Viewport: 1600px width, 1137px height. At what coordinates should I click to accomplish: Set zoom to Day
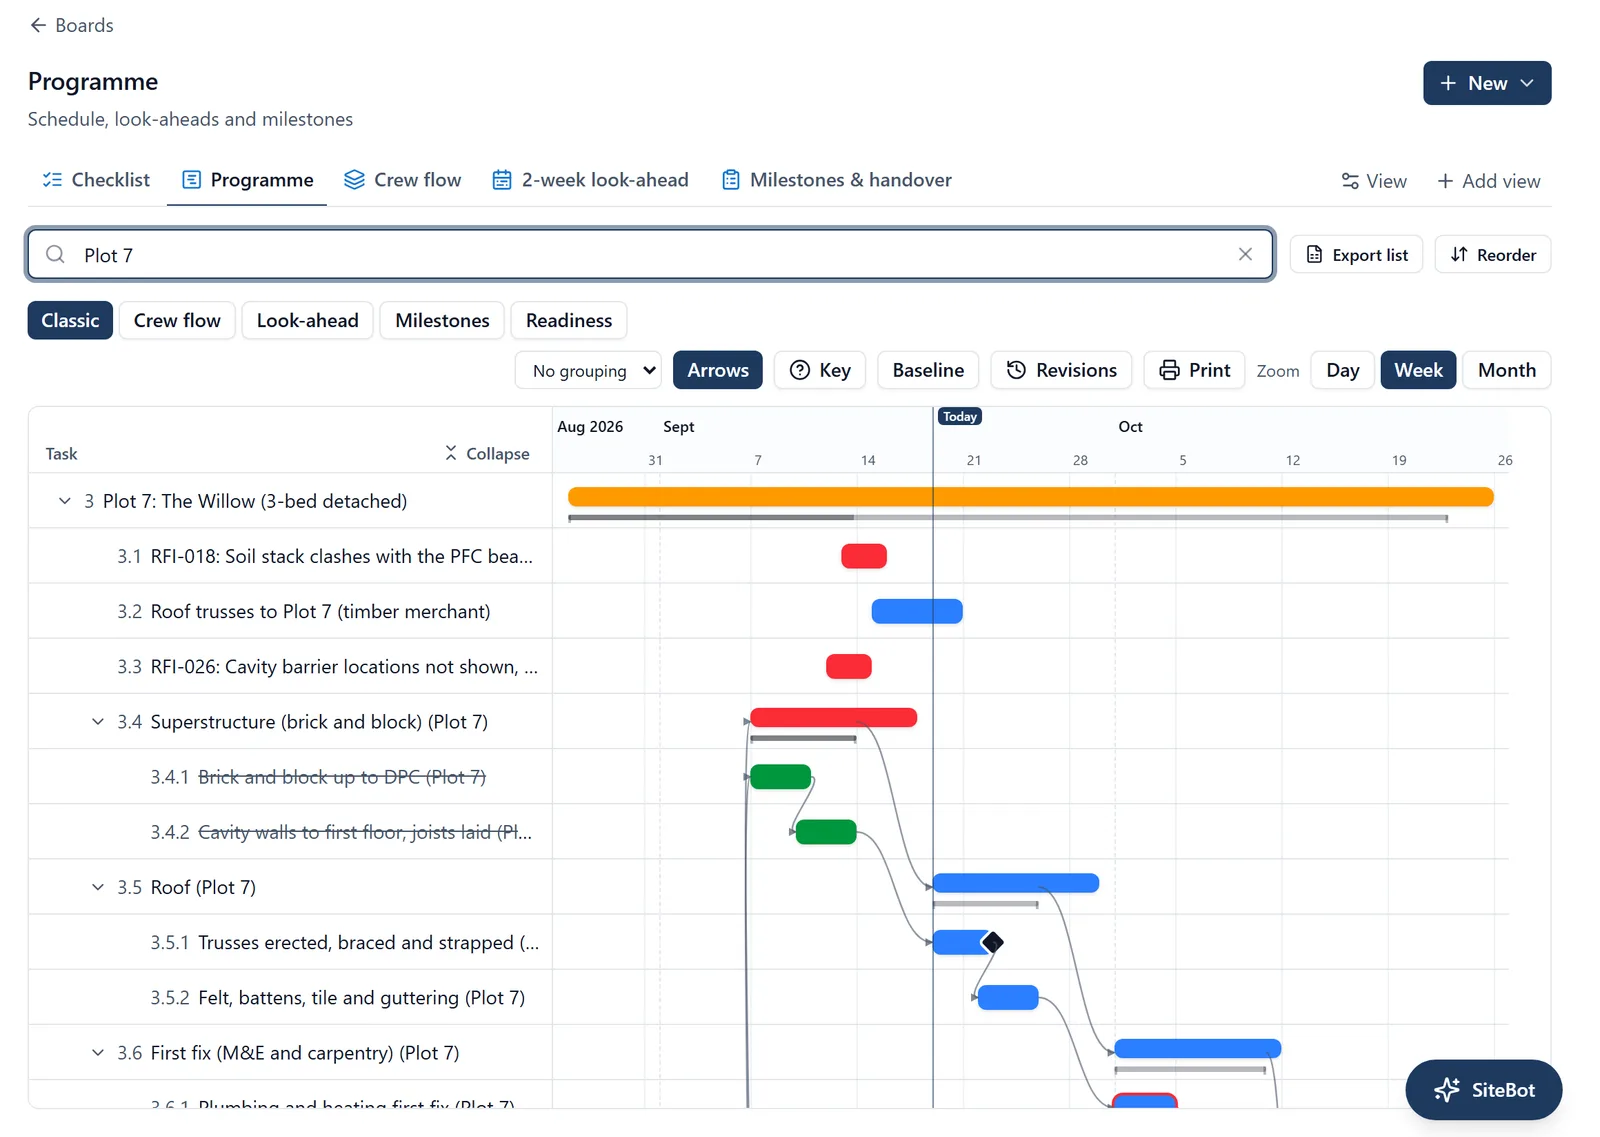pyautogui.click(x=1342, y=370)
